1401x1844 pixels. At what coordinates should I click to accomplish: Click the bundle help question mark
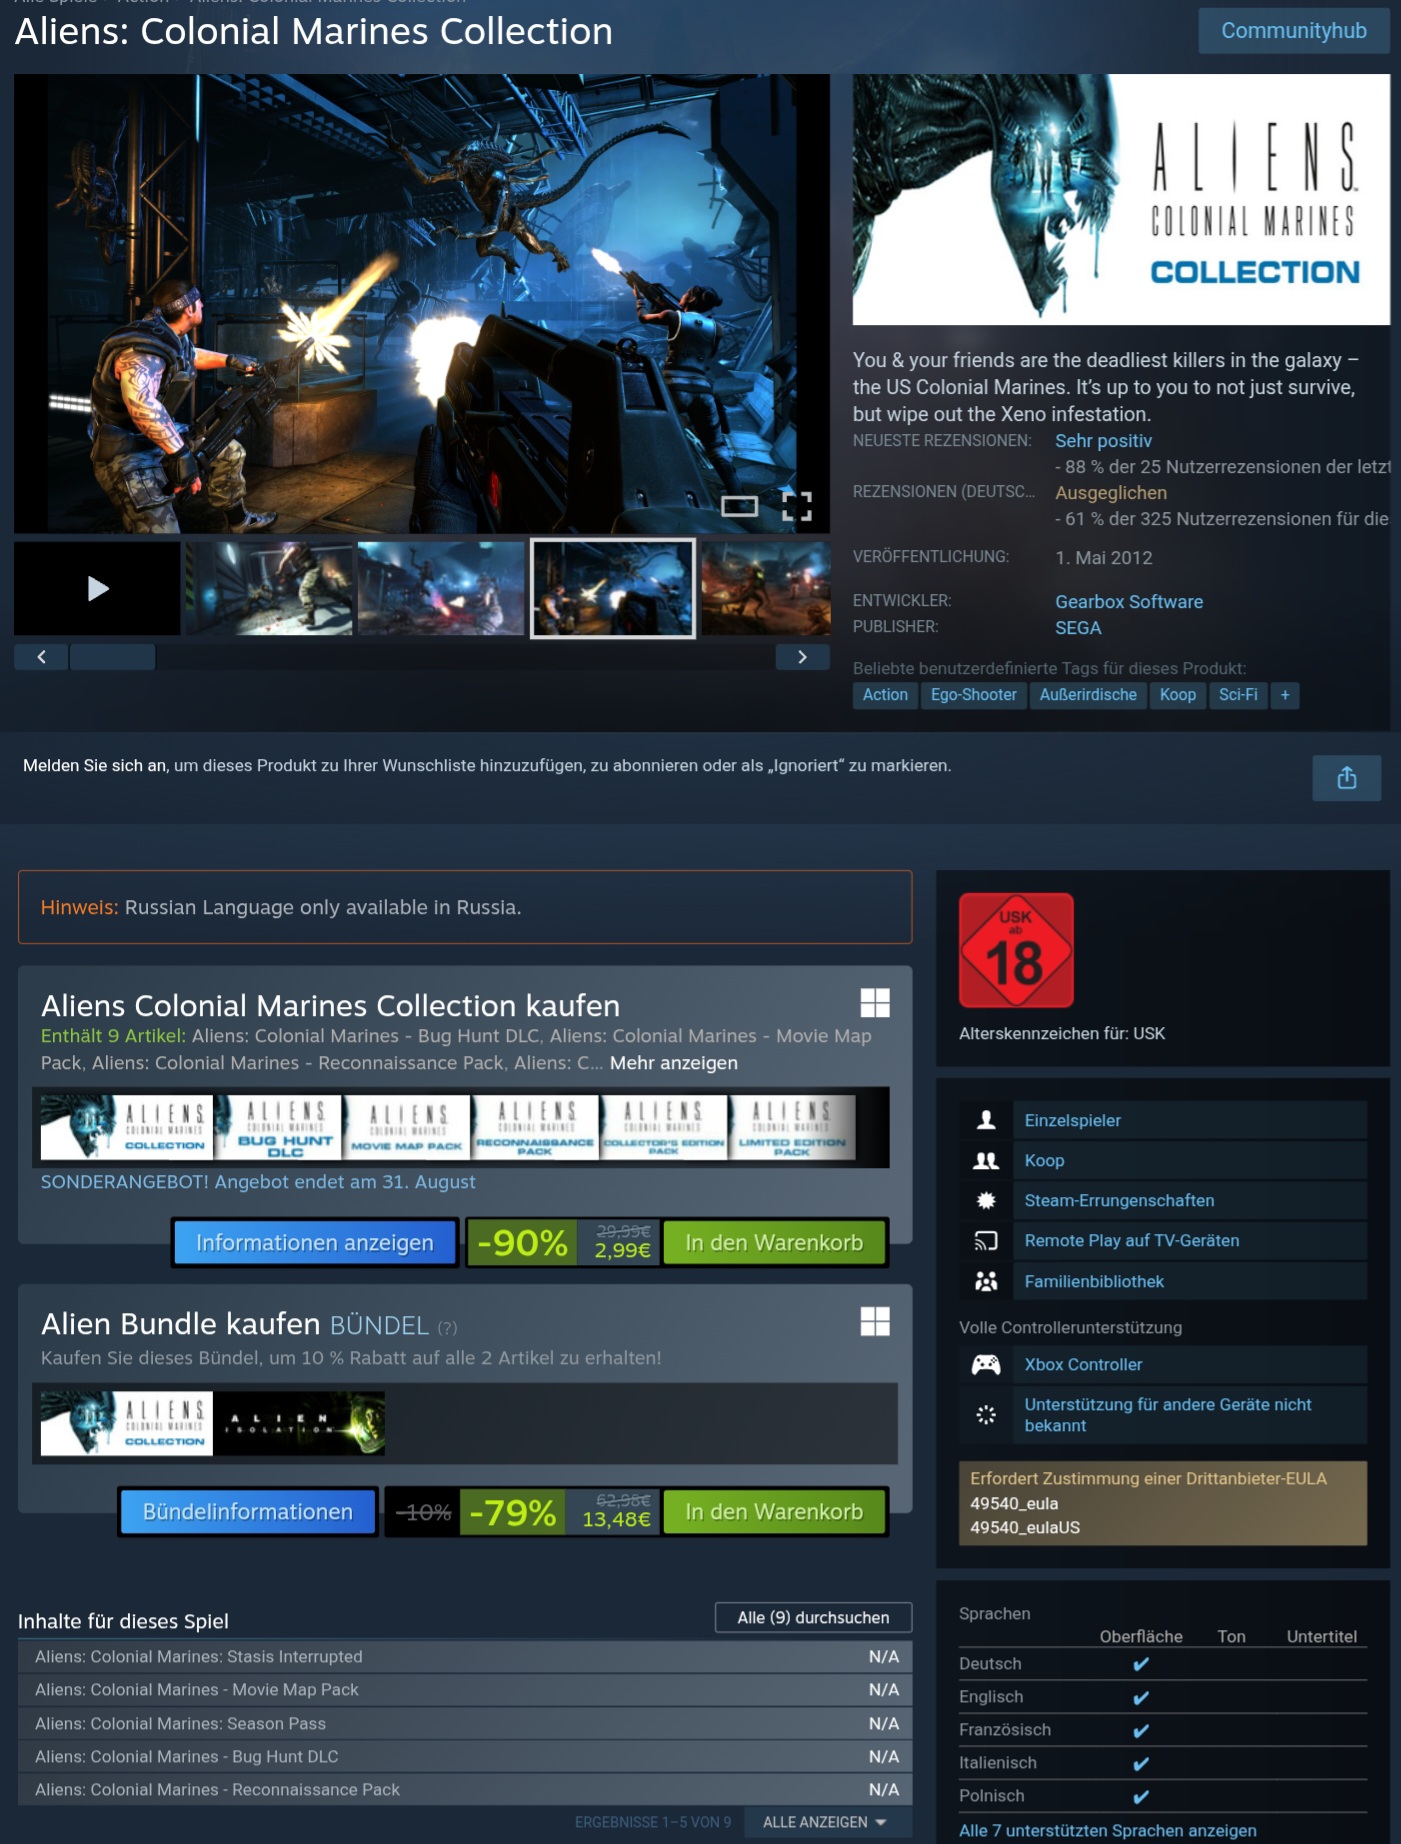tap(447, 1328)
